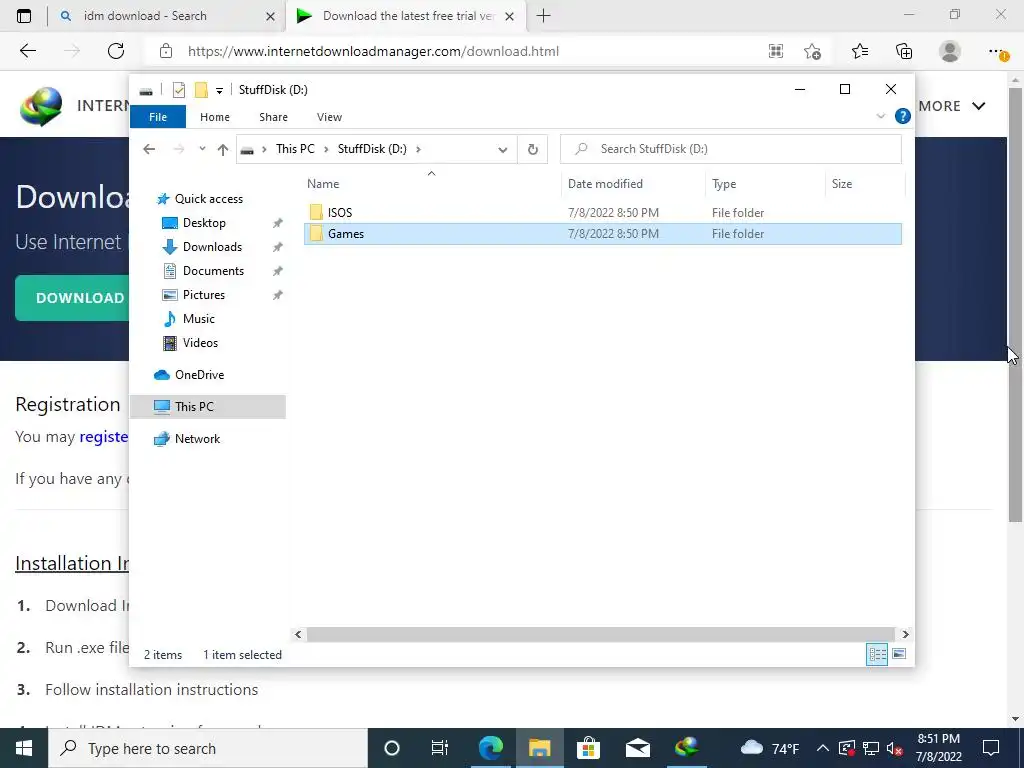Close the IDM download page tab
The height and width of the screenshot is (768, 1024).
[510, 16]
